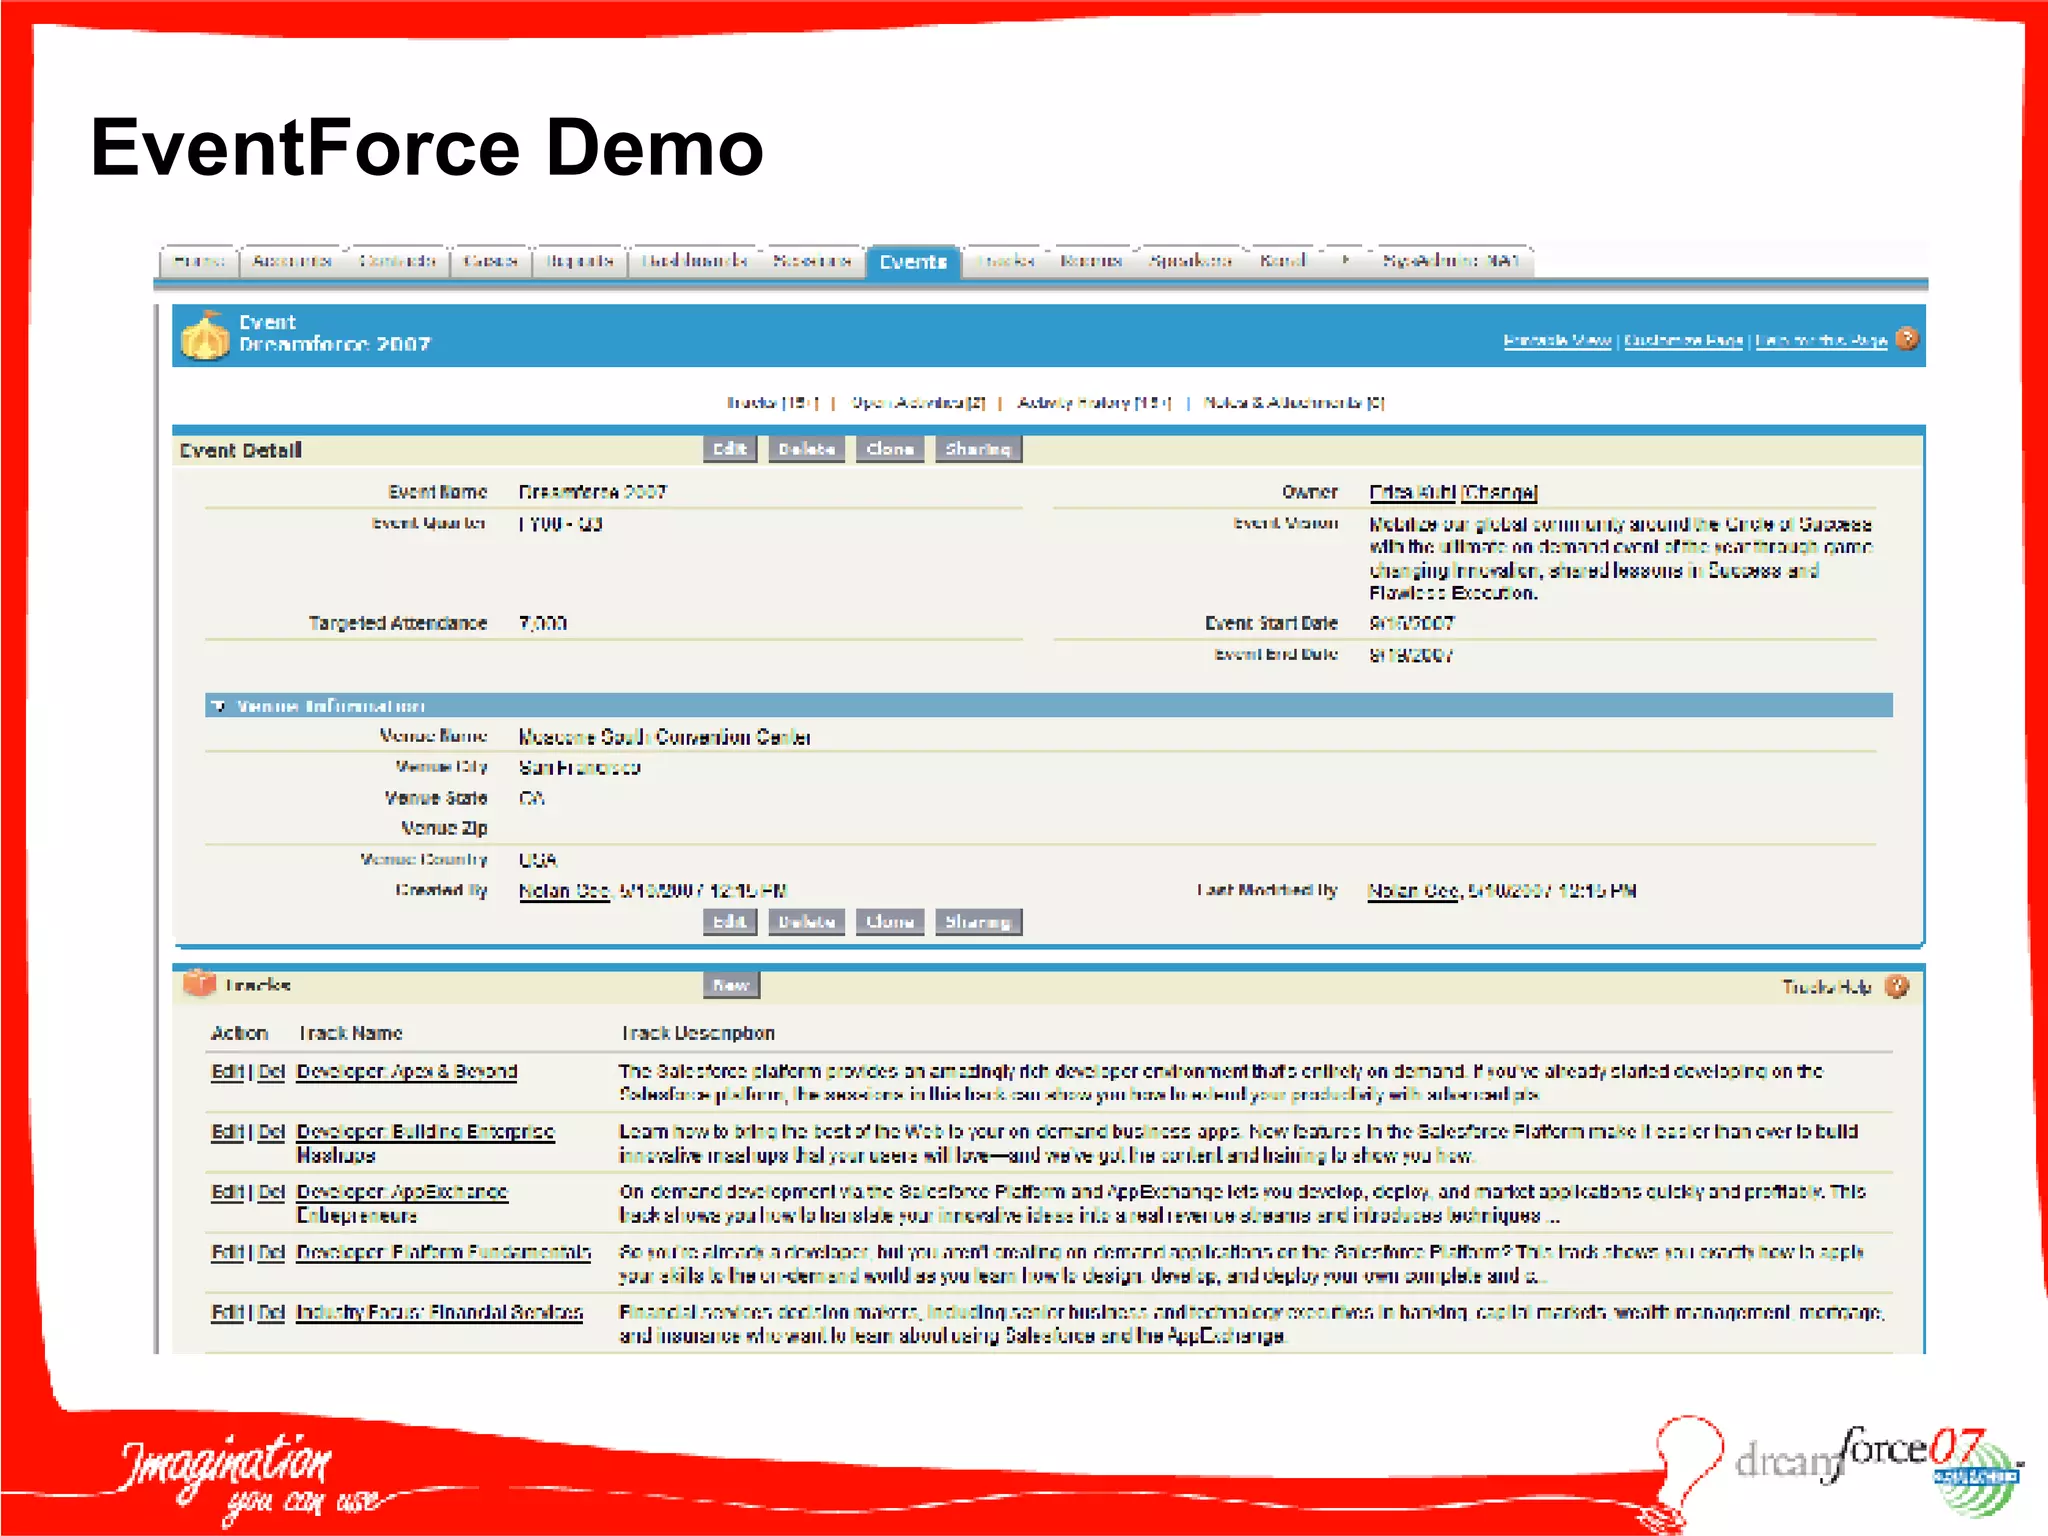Open the Printable View link
Screen dimensions: 2048x1536
[x=1557, y=340]
